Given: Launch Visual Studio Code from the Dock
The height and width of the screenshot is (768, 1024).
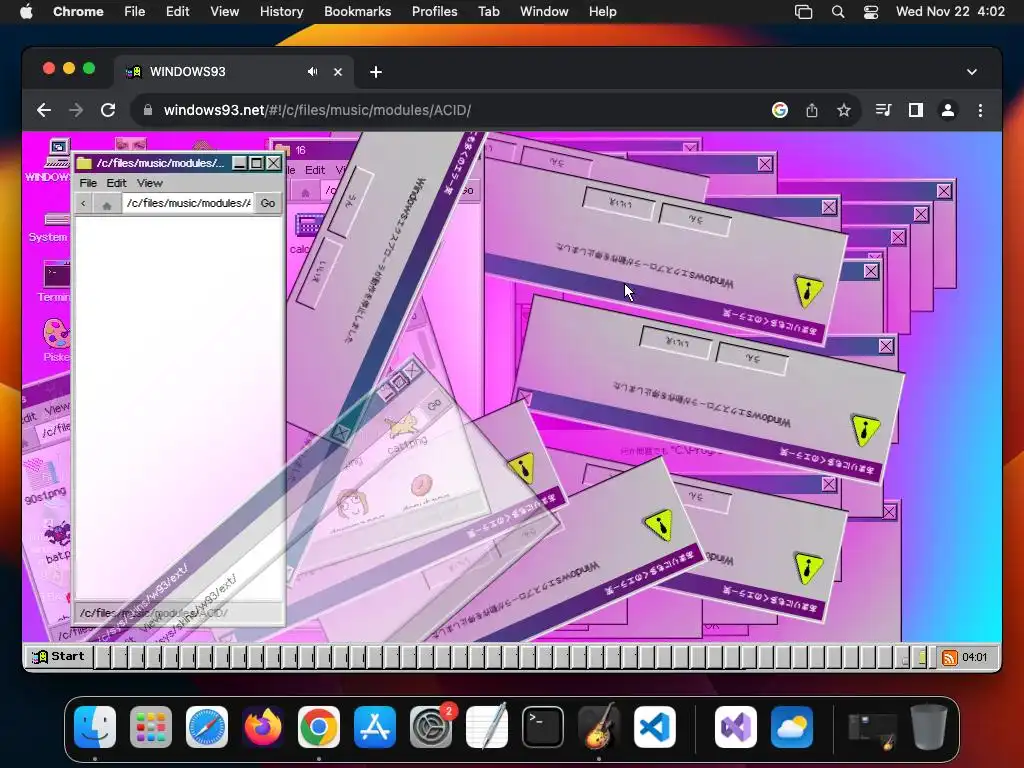Looking at the screenshot, I should point(655,727).
